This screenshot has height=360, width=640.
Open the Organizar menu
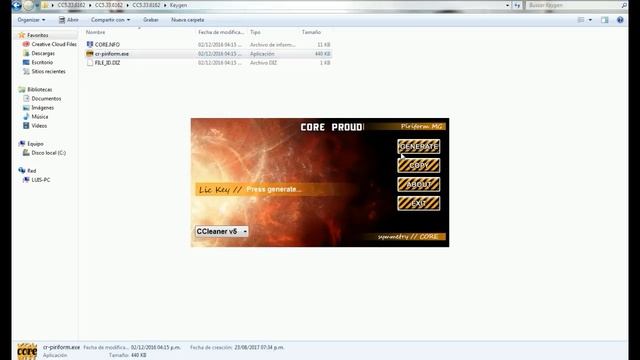click(x=31, y=20)
